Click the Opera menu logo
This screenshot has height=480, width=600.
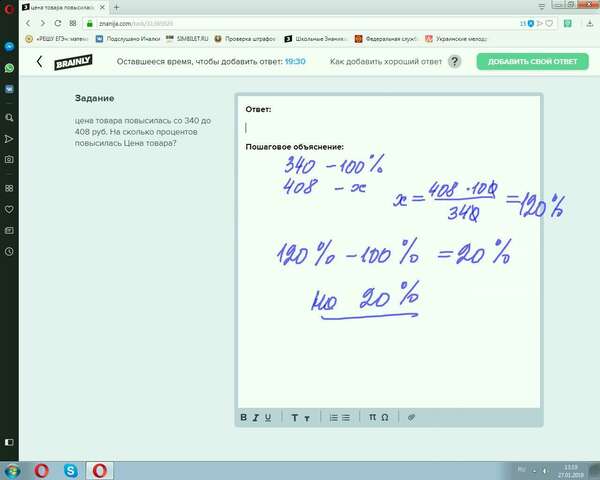[x=9, y=8]
